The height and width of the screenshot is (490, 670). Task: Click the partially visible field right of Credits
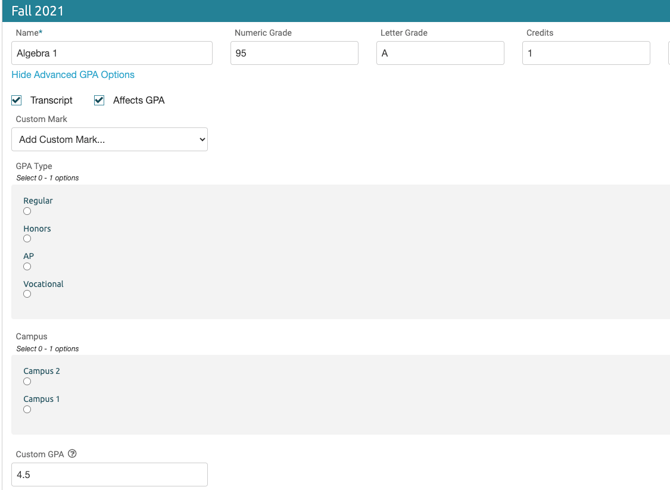point(668,53)
